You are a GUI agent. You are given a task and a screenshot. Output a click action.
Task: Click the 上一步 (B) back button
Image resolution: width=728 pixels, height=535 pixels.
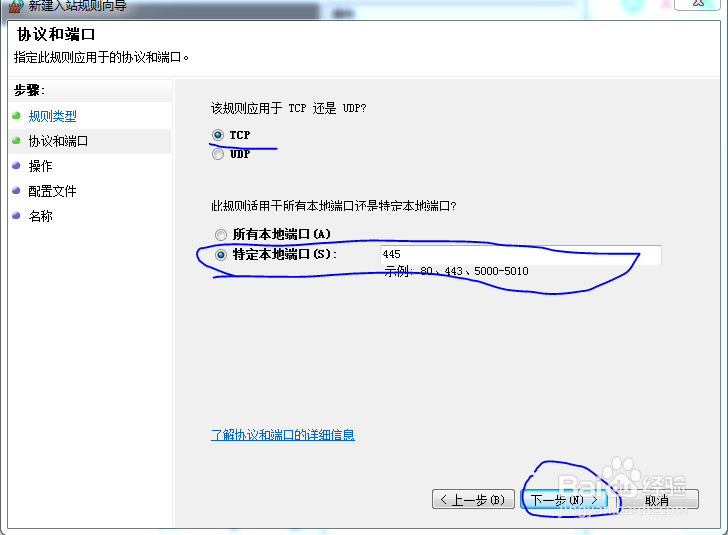click(x=473, y=499)
